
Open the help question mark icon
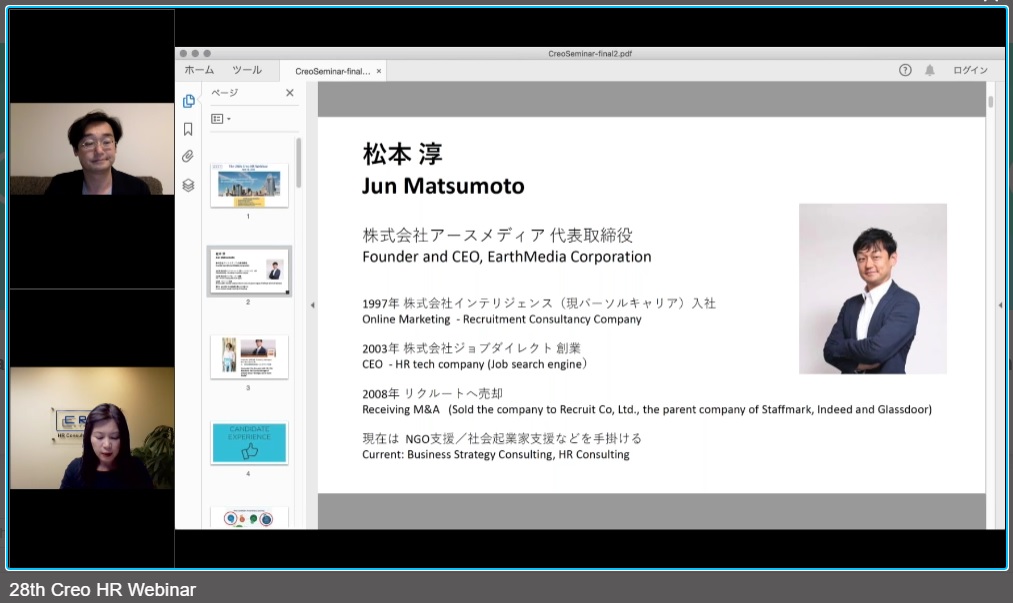point(905,70)
